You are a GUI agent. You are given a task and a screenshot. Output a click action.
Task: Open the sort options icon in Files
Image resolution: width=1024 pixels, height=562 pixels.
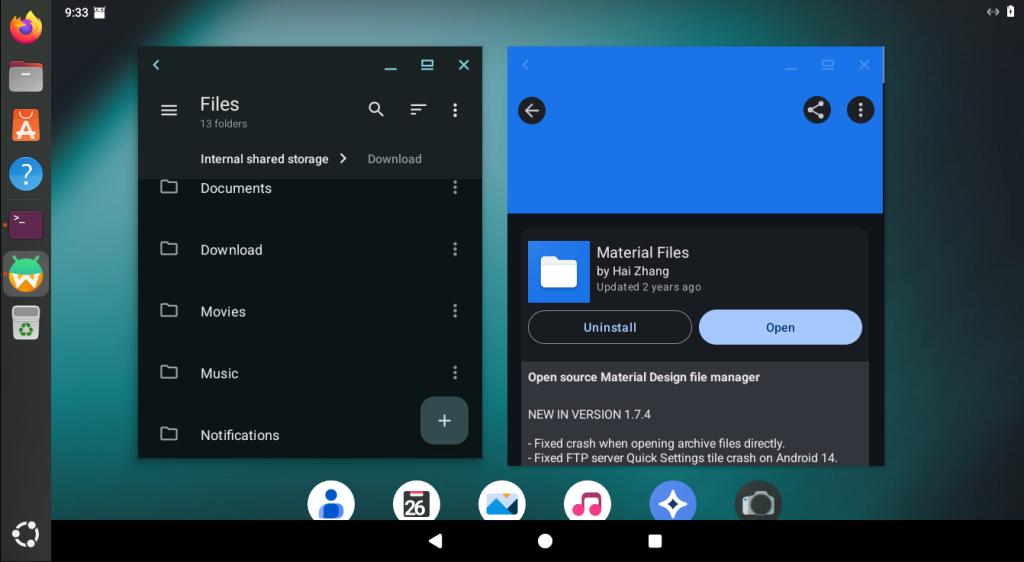[x=418, y=110]
